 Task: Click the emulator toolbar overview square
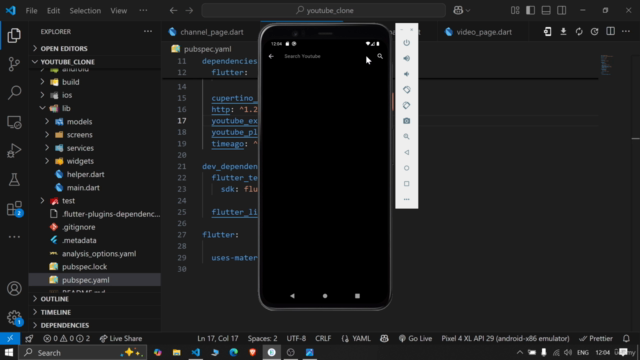click(407, 184)
